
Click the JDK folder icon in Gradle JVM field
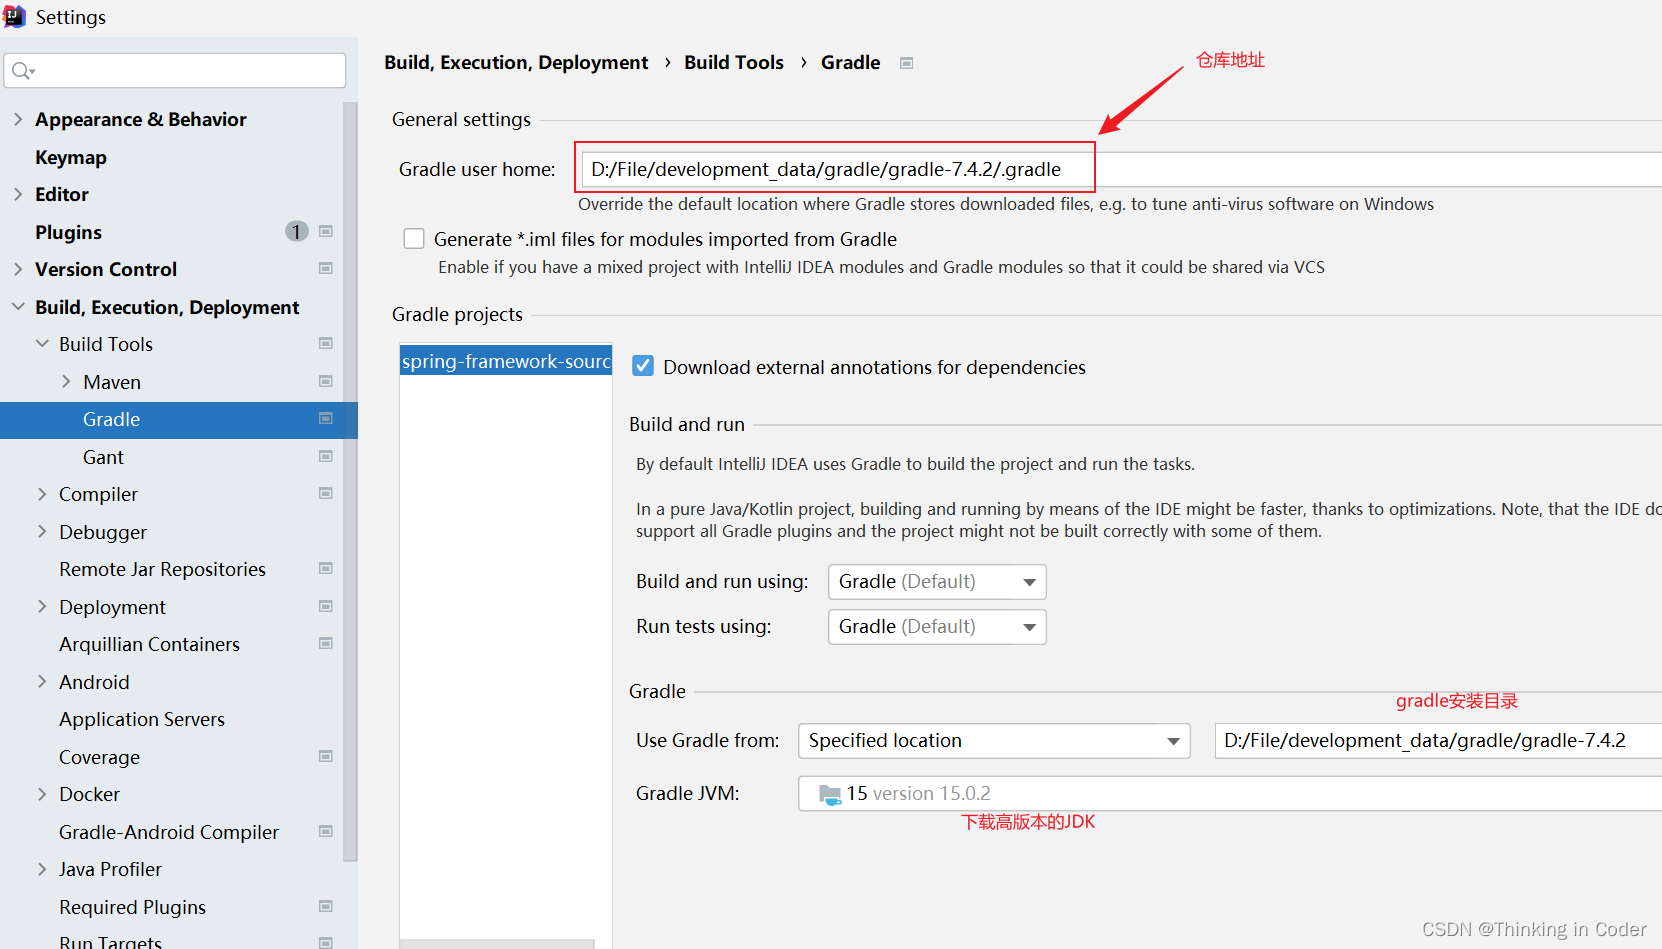click(x=830, y=794)
